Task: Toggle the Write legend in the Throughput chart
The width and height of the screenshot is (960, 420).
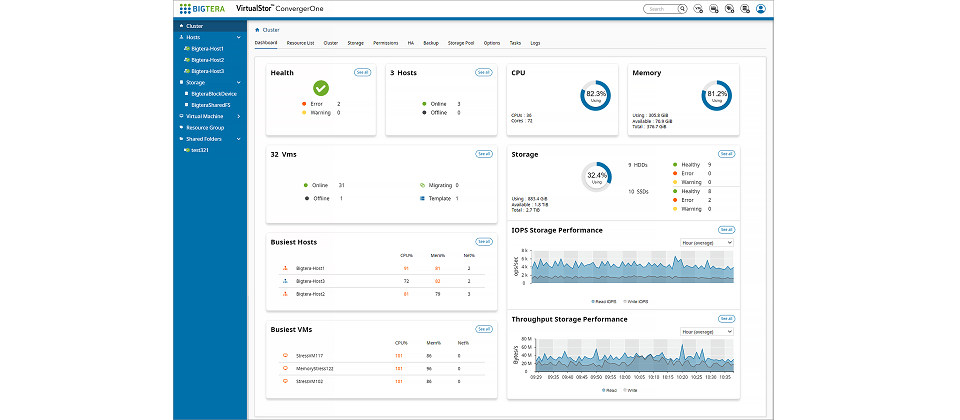Action: coord(630,390)
